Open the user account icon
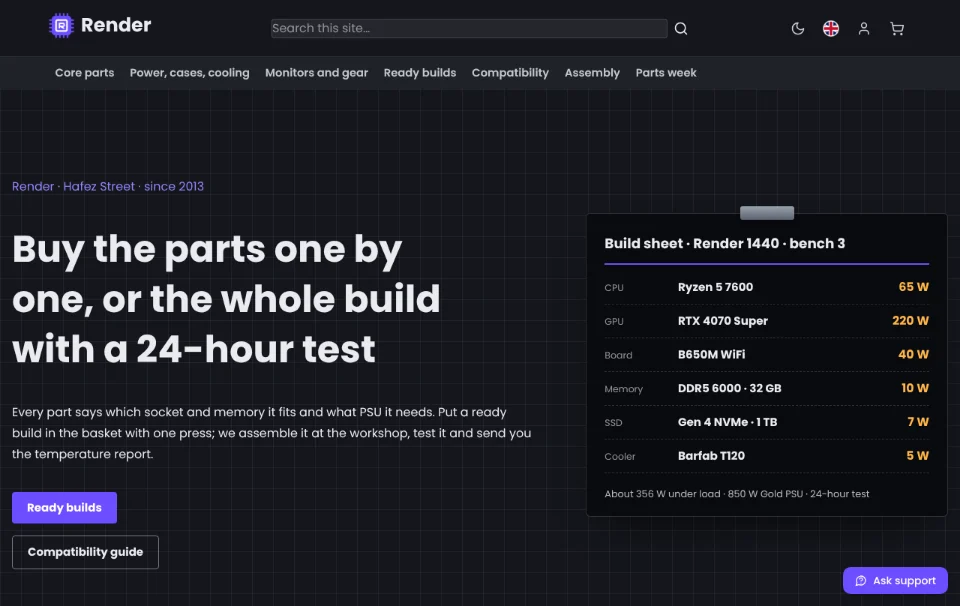960x606 pixels. point(864,29)
